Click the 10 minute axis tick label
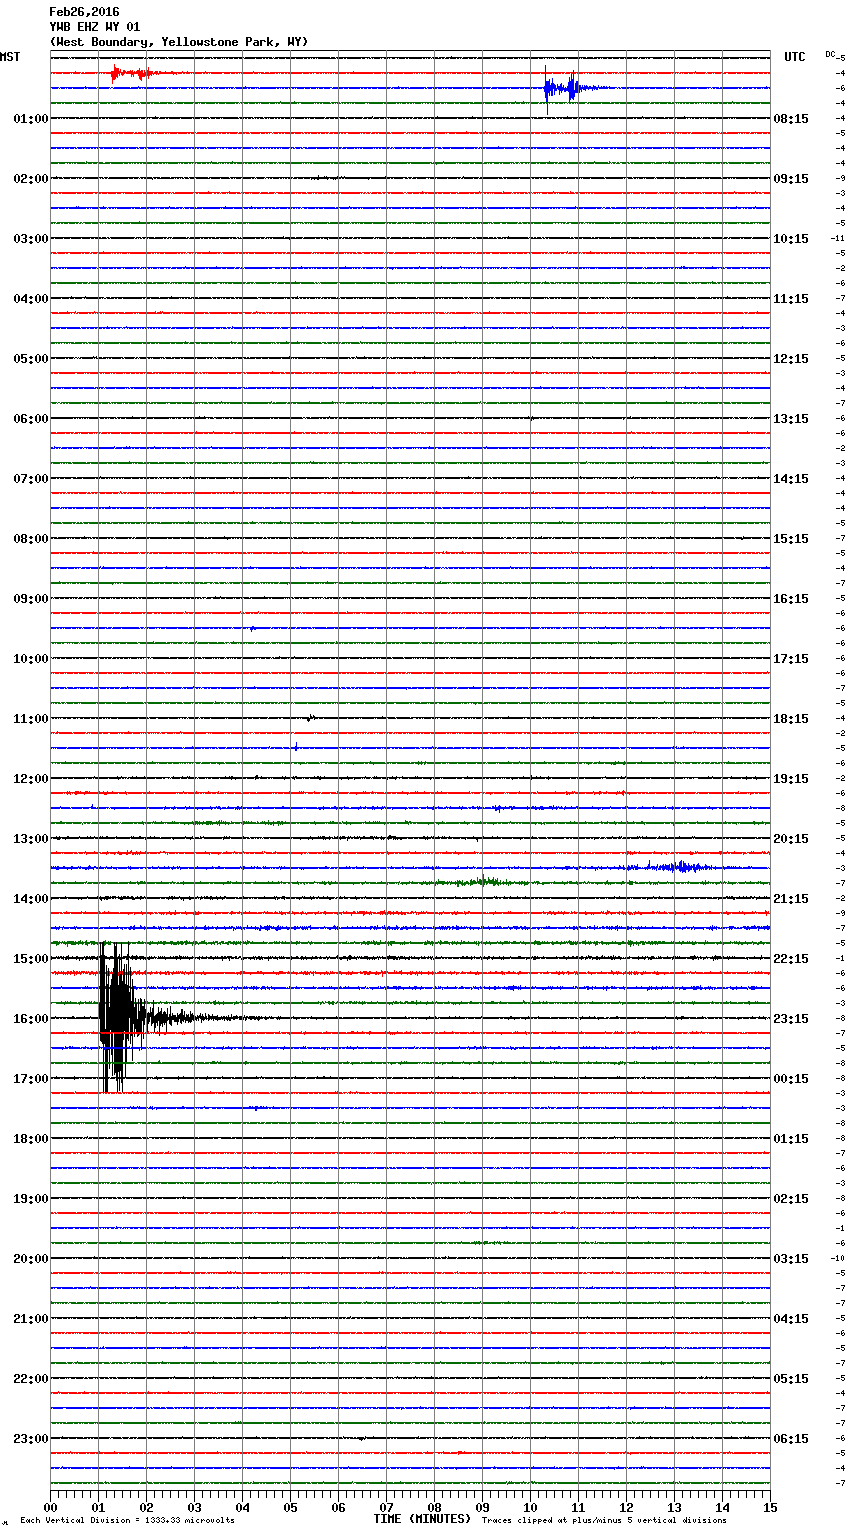Screen dimensions: 850x1534 [x=530, y=1507]
